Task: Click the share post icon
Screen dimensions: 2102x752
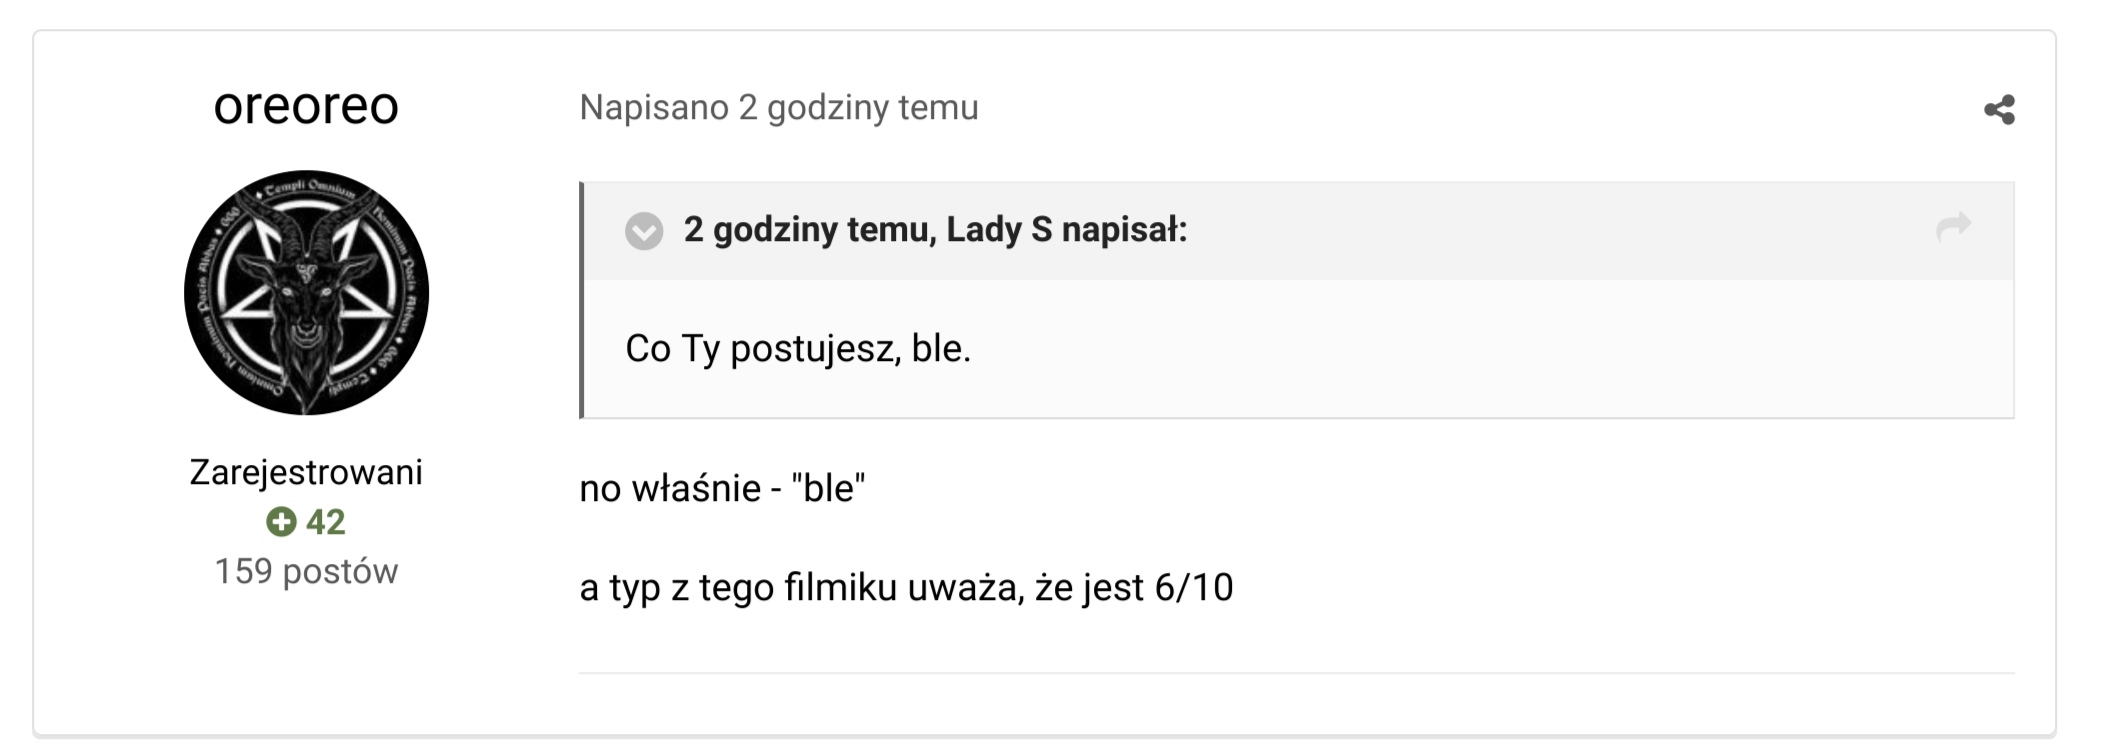Action: (x=1999, y=109)
